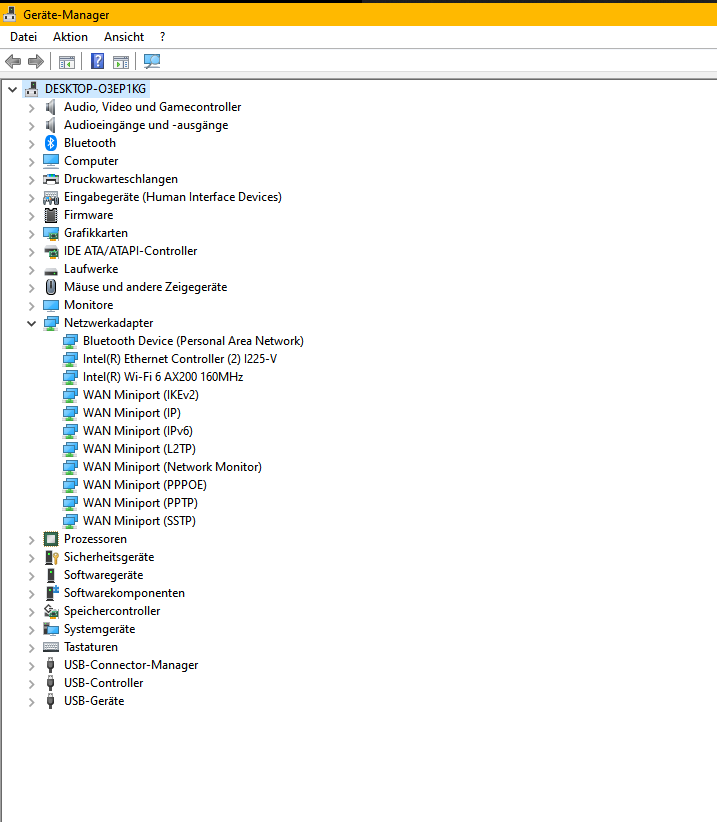Expand the Audioeingänge und -ausgänge category
717x822 pixels.
pyautogui.click(x=31, y=126)
